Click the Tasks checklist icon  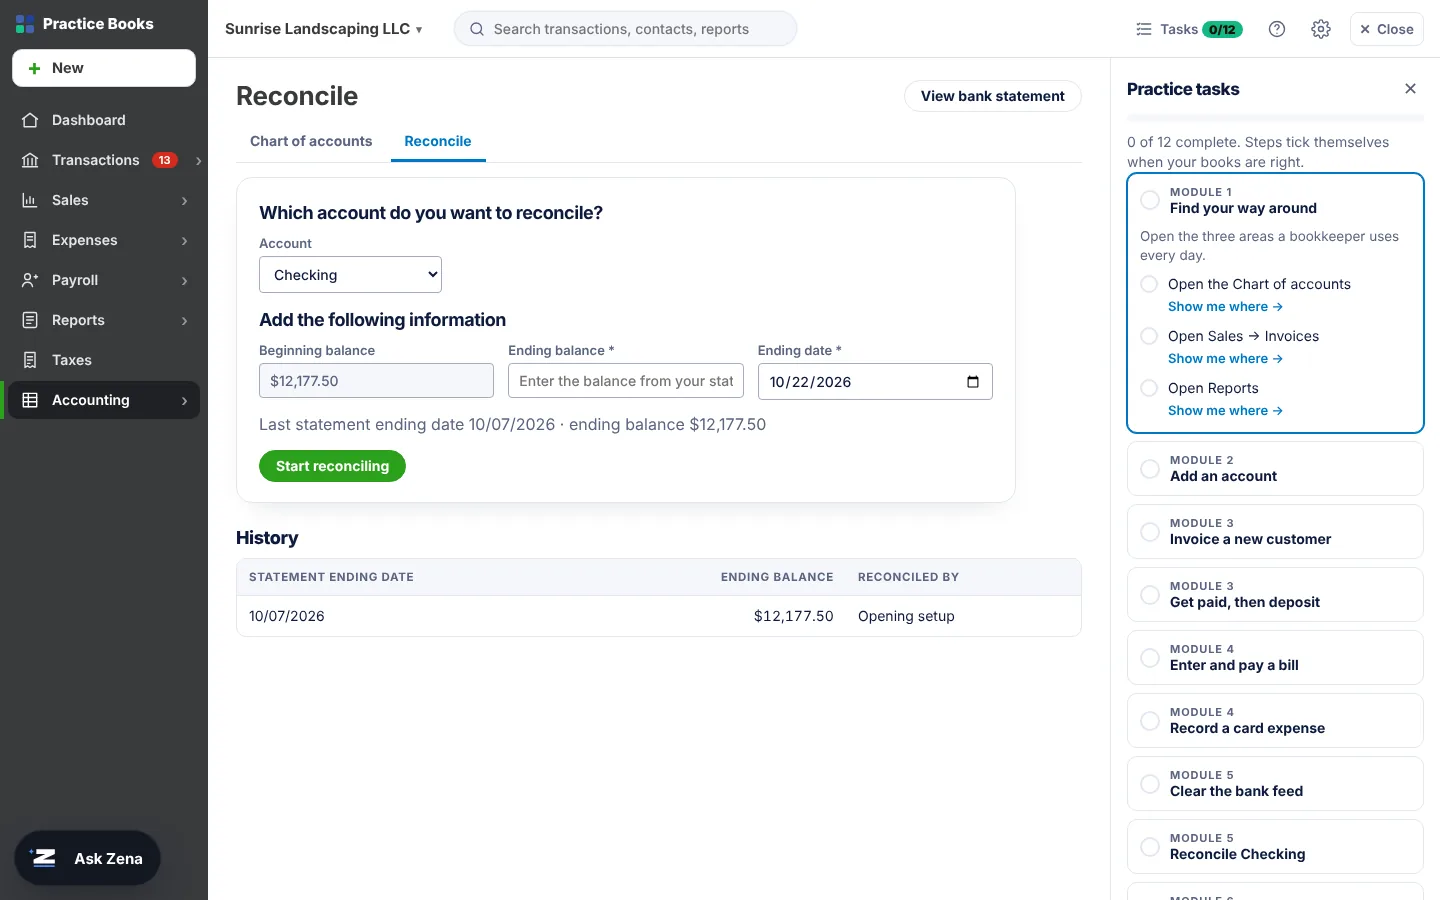point(1144,29)
